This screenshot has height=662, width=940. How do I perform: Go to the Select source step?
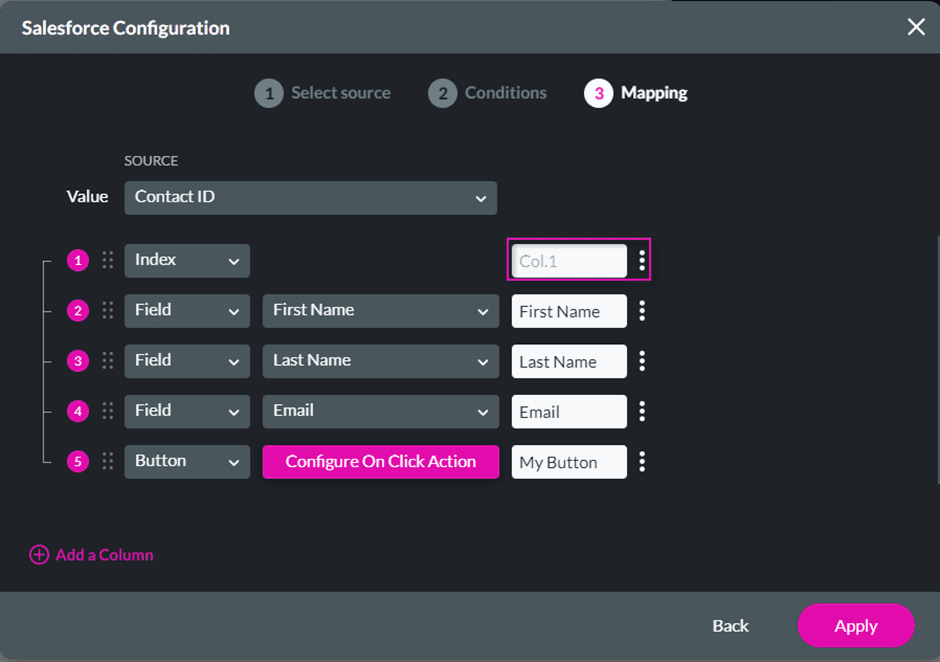pos(323,93)
